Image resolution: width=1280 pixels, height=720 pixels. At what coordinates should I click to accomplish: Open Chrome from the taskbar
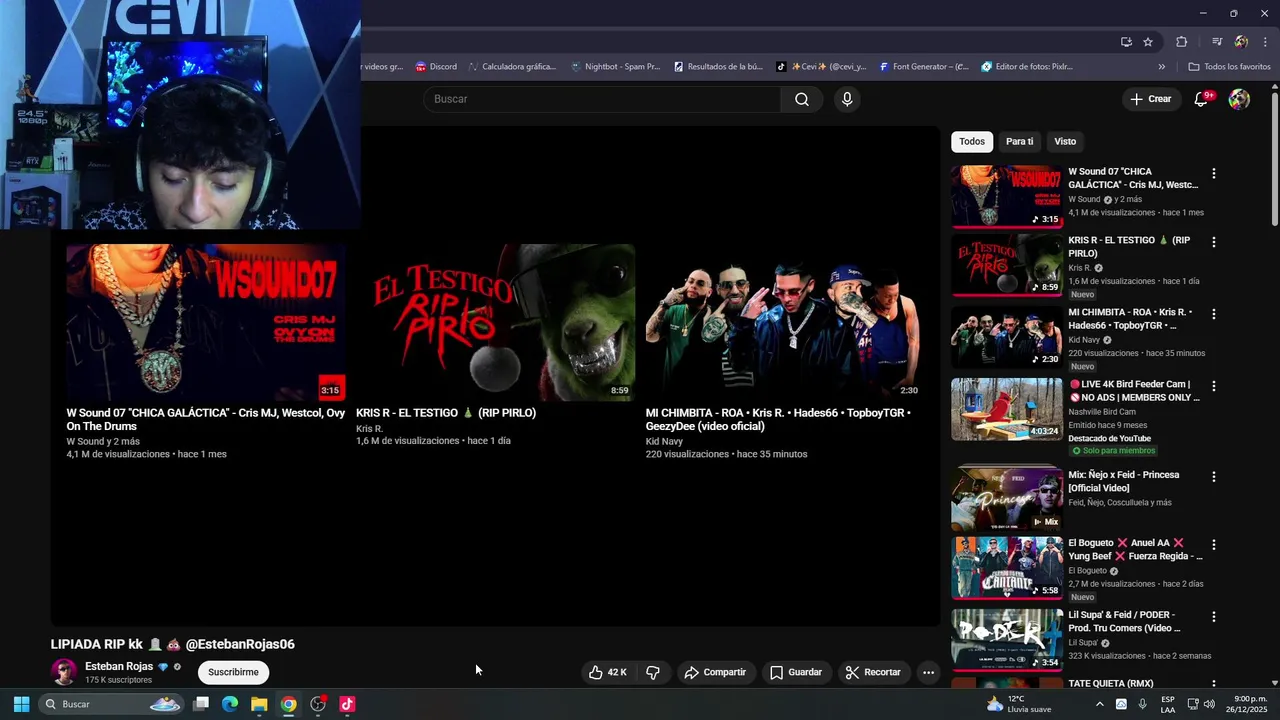[x=288, y=704]
